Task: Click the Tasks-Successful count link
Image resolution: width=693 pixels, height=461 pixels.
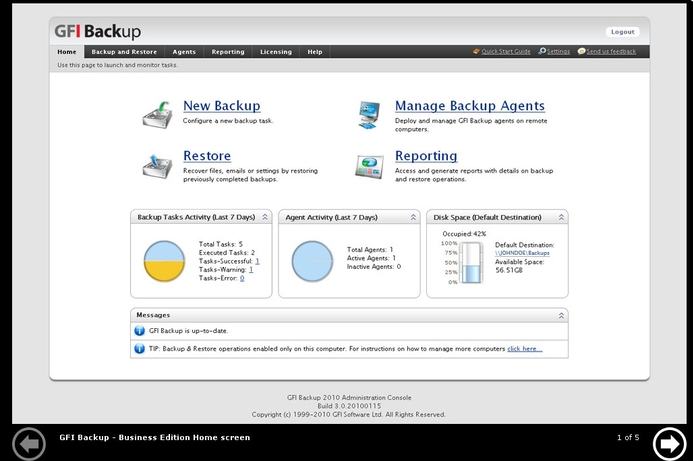Action: click(257, 261)
